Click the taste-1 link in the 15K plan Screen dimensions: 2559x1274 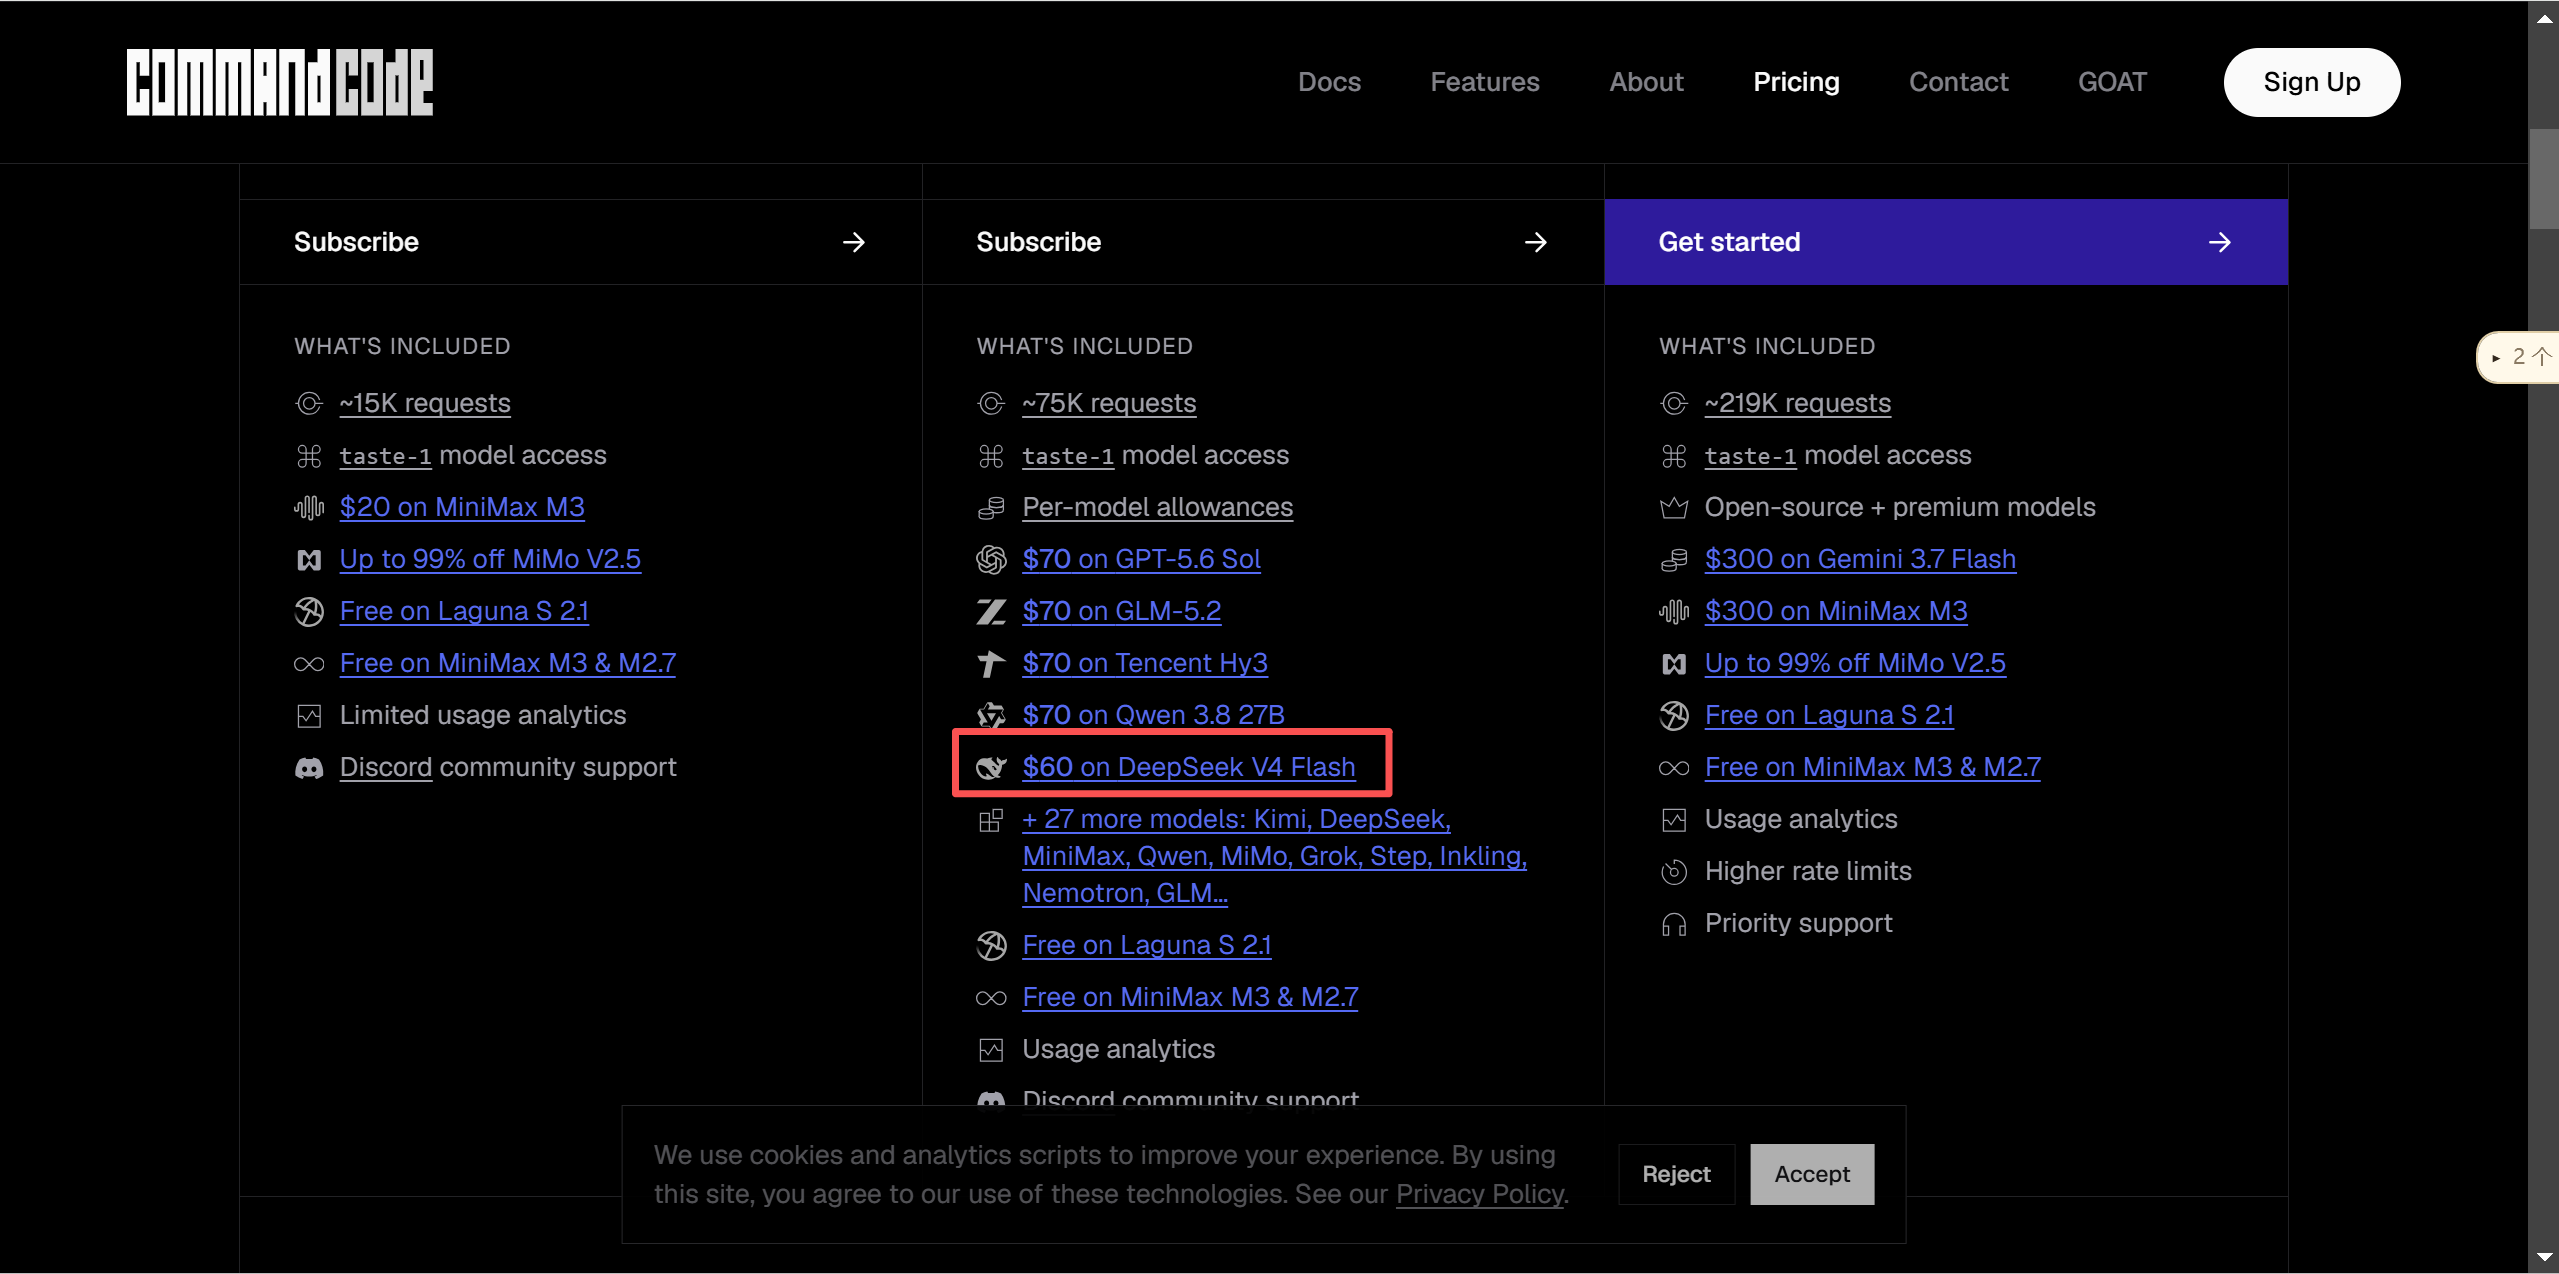tap(385, 457)
